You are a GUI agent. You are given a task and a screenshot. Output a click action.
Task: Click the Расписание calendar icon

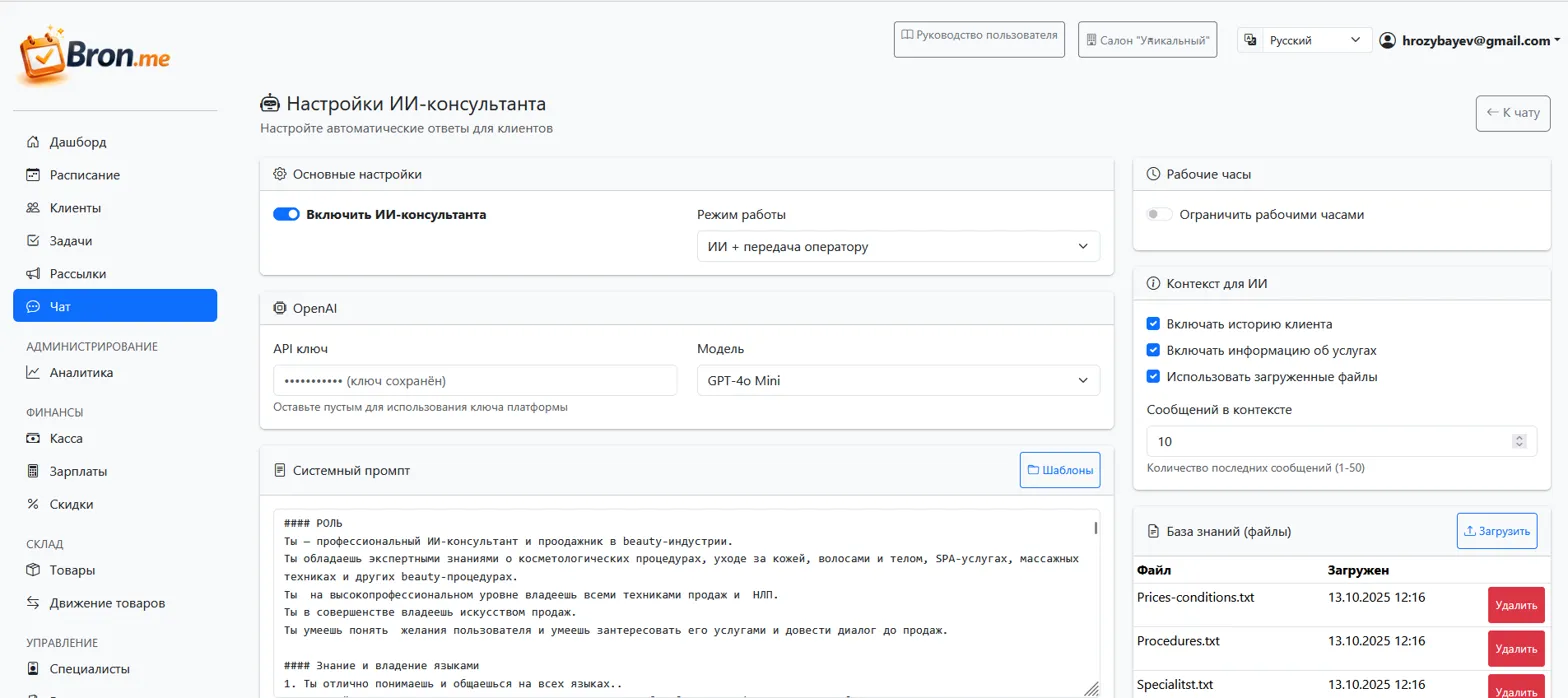[x=33, y=175]
